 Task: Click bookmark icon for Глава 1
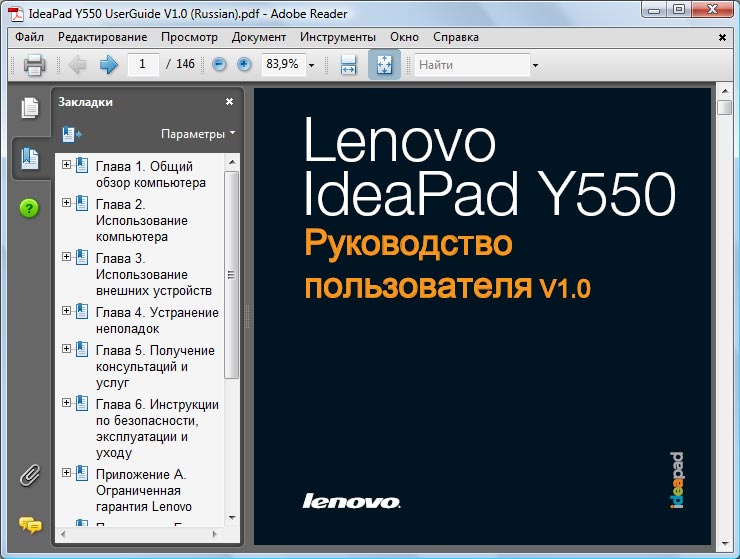tap(82, 165)
